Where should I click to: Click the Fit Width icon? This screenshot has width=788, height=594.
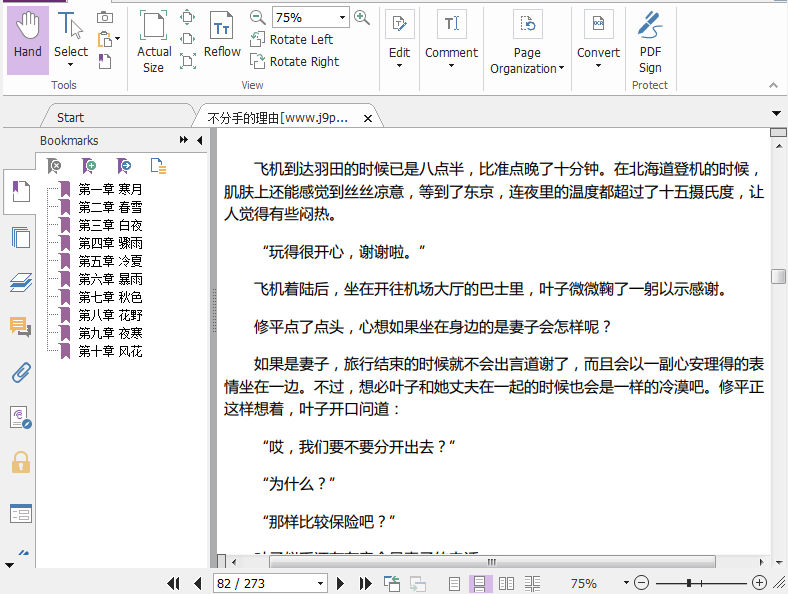coord(187,39)
